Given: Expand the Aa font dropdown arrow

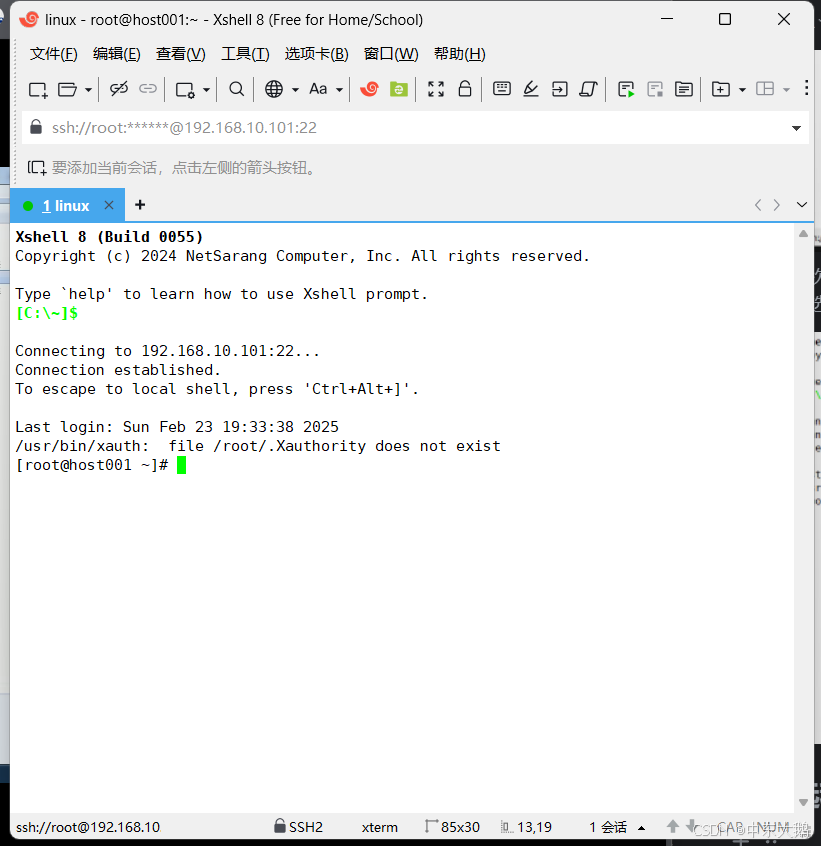Looking at the screenshot, I should click(x=339, y=90).
